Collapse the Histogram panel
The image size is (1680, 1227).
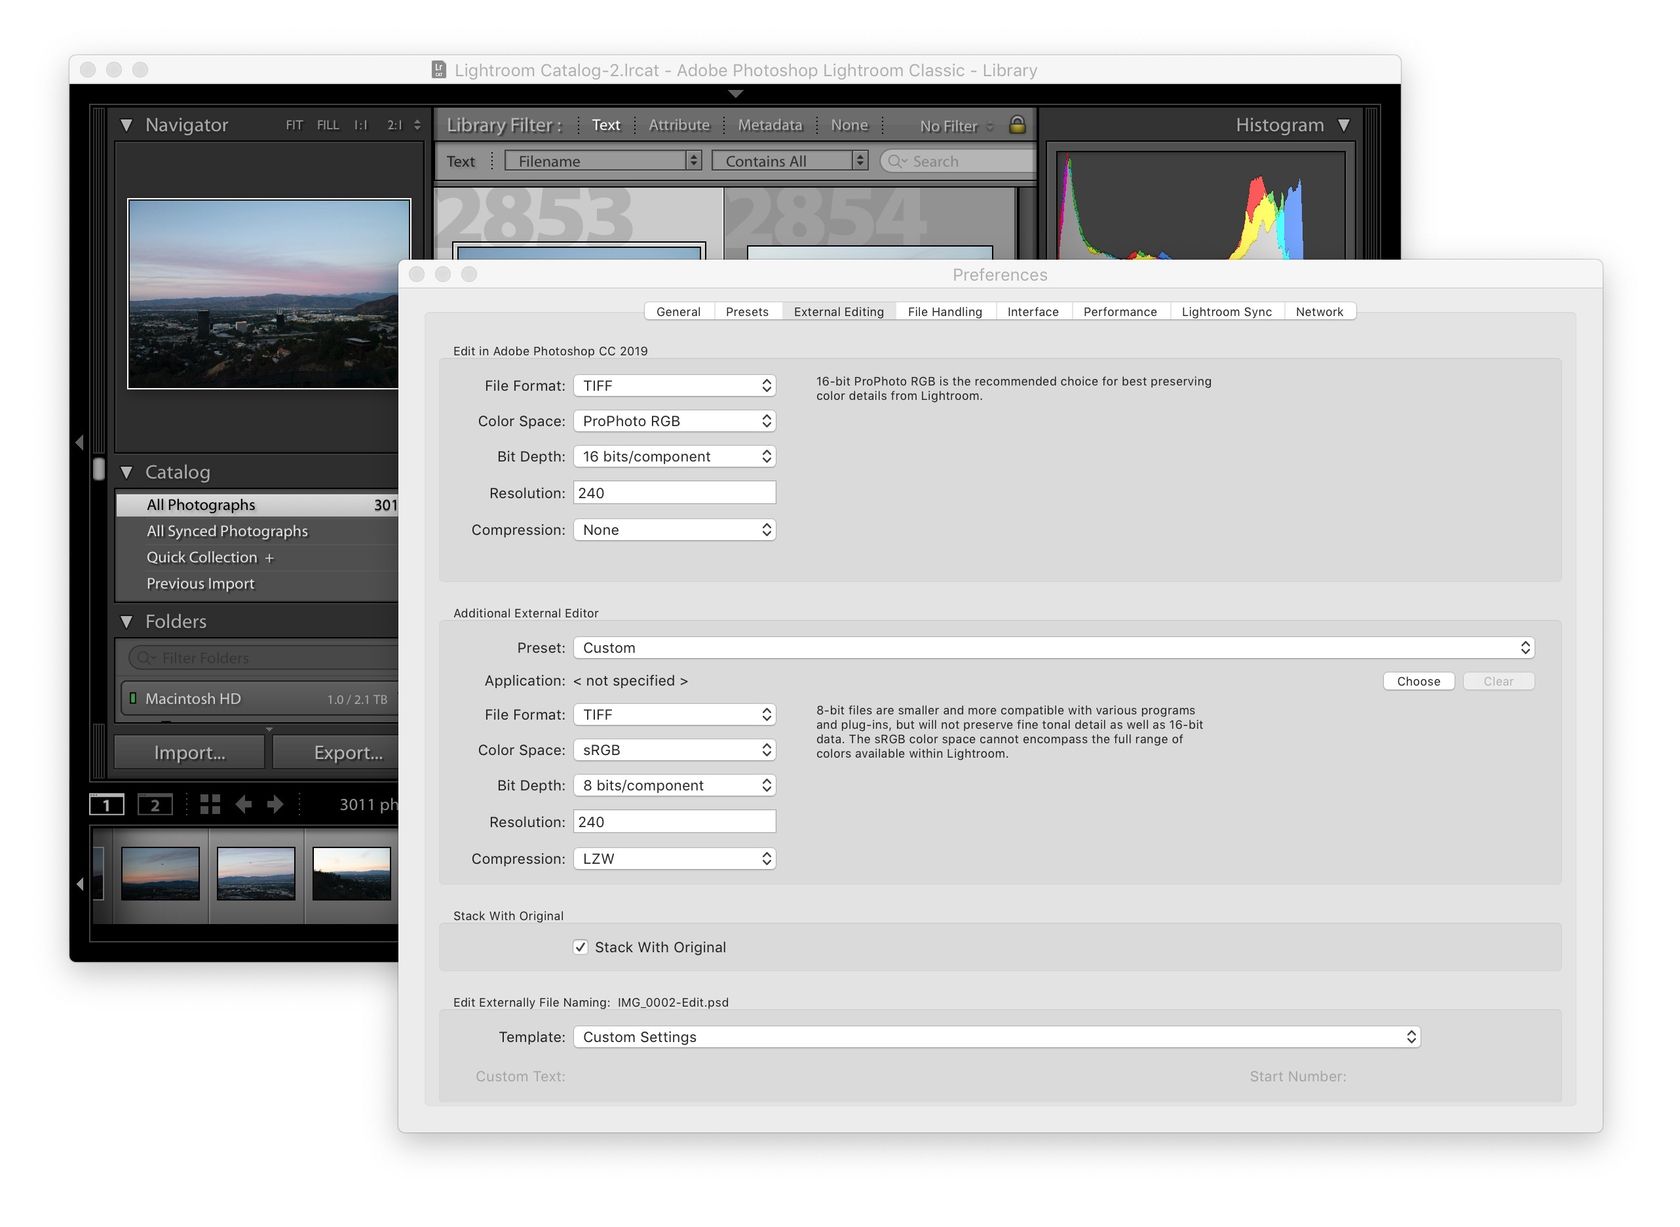[x=1344, y=125]
